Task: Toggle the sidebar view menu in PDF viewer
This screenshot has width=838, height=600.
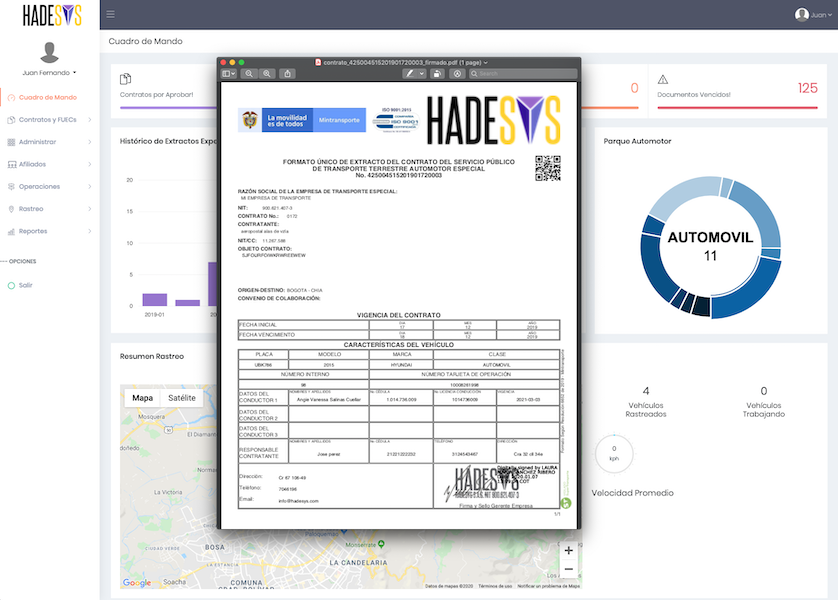Action: [x=229, y=74]
